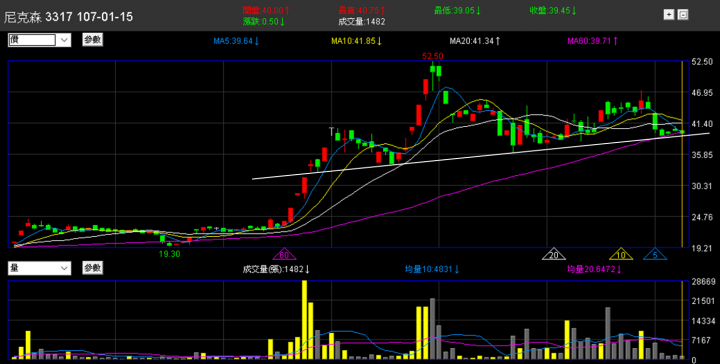Click the 21501 volume axis label
Viewport: 720px width, 364px height.
pos(702,301)
